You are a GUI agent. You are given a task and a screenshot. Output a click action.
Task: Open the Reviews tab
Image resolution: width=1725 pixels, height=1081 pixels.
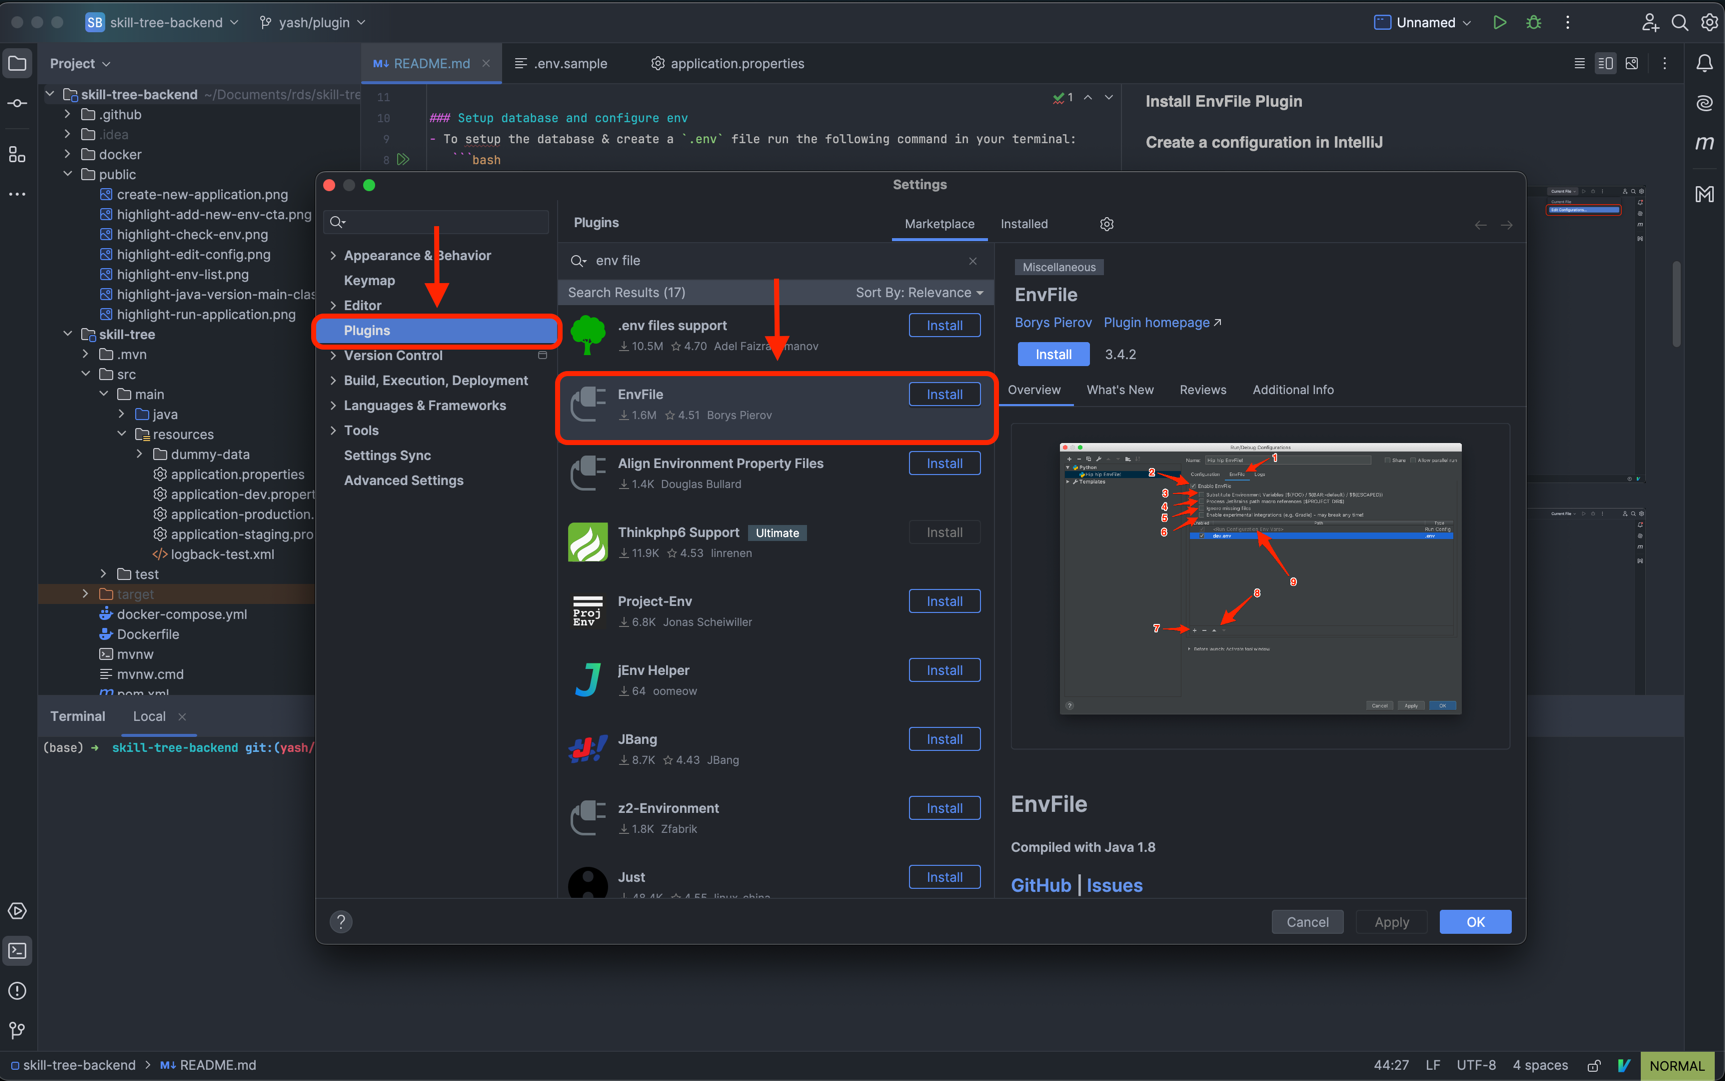pyautogui.click(x=1203, y=390)
